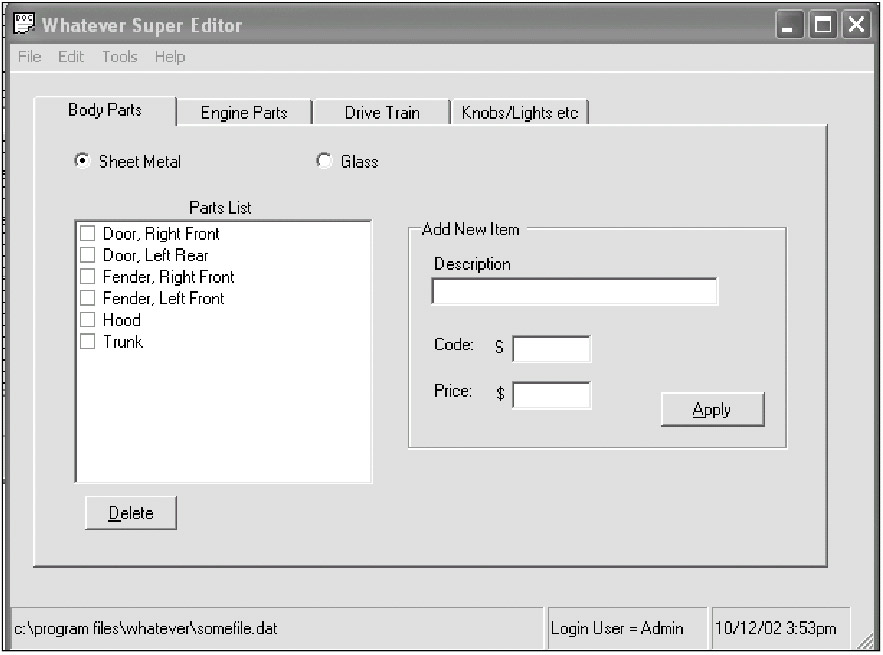
Task: Select the Sheet Metal radio button
Action: 83,161
